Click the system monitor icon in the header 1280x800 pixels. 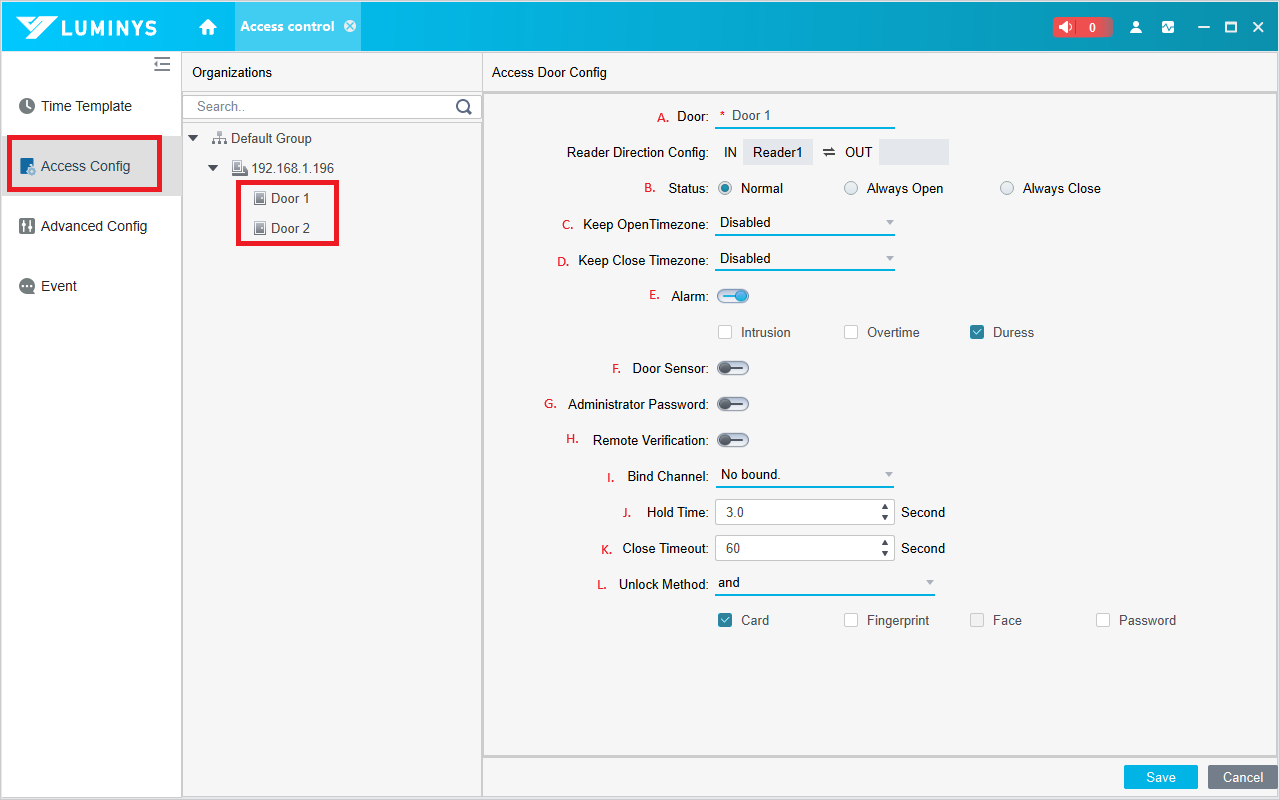(x=1168, y=27)
